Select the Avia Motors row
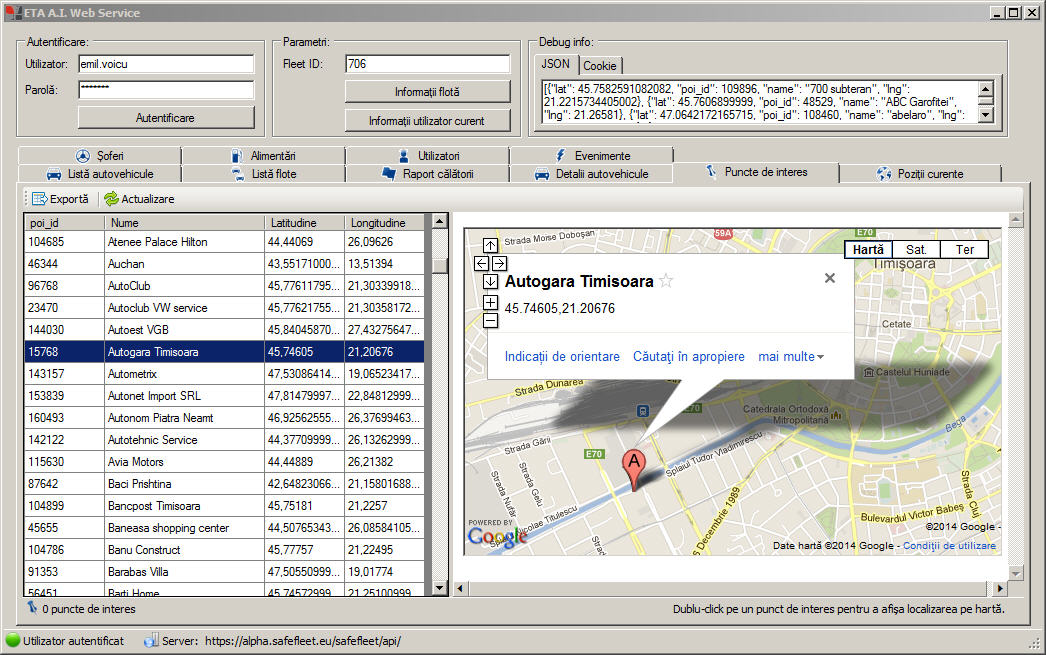1046x655 pixels. click(224, 462)
